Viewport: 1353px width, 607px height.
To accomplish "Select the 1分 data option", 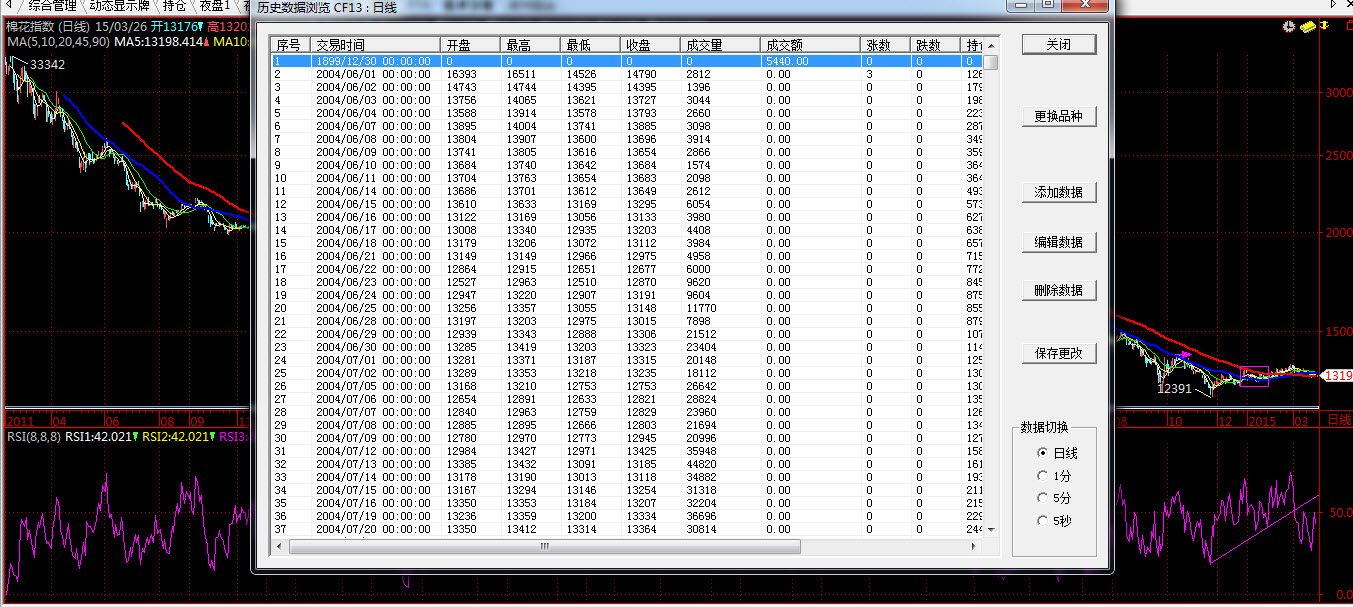I will click(x=1044, y=476).
